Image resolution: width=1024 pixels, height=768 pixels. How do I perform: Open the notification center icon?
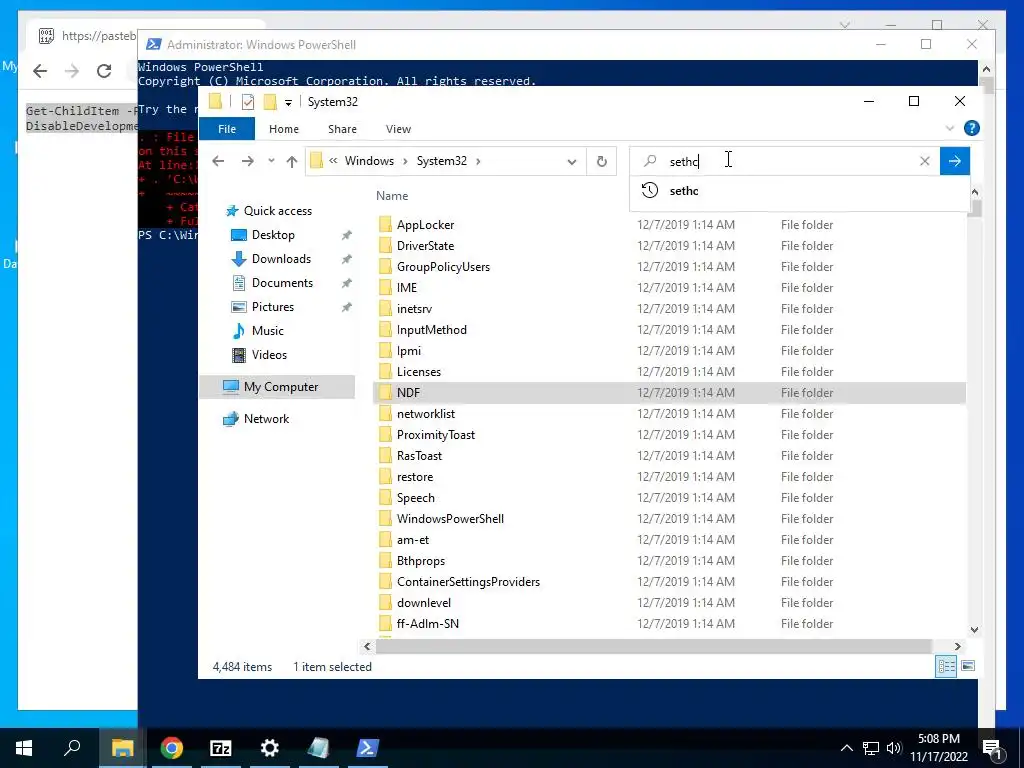pos(991,748)
